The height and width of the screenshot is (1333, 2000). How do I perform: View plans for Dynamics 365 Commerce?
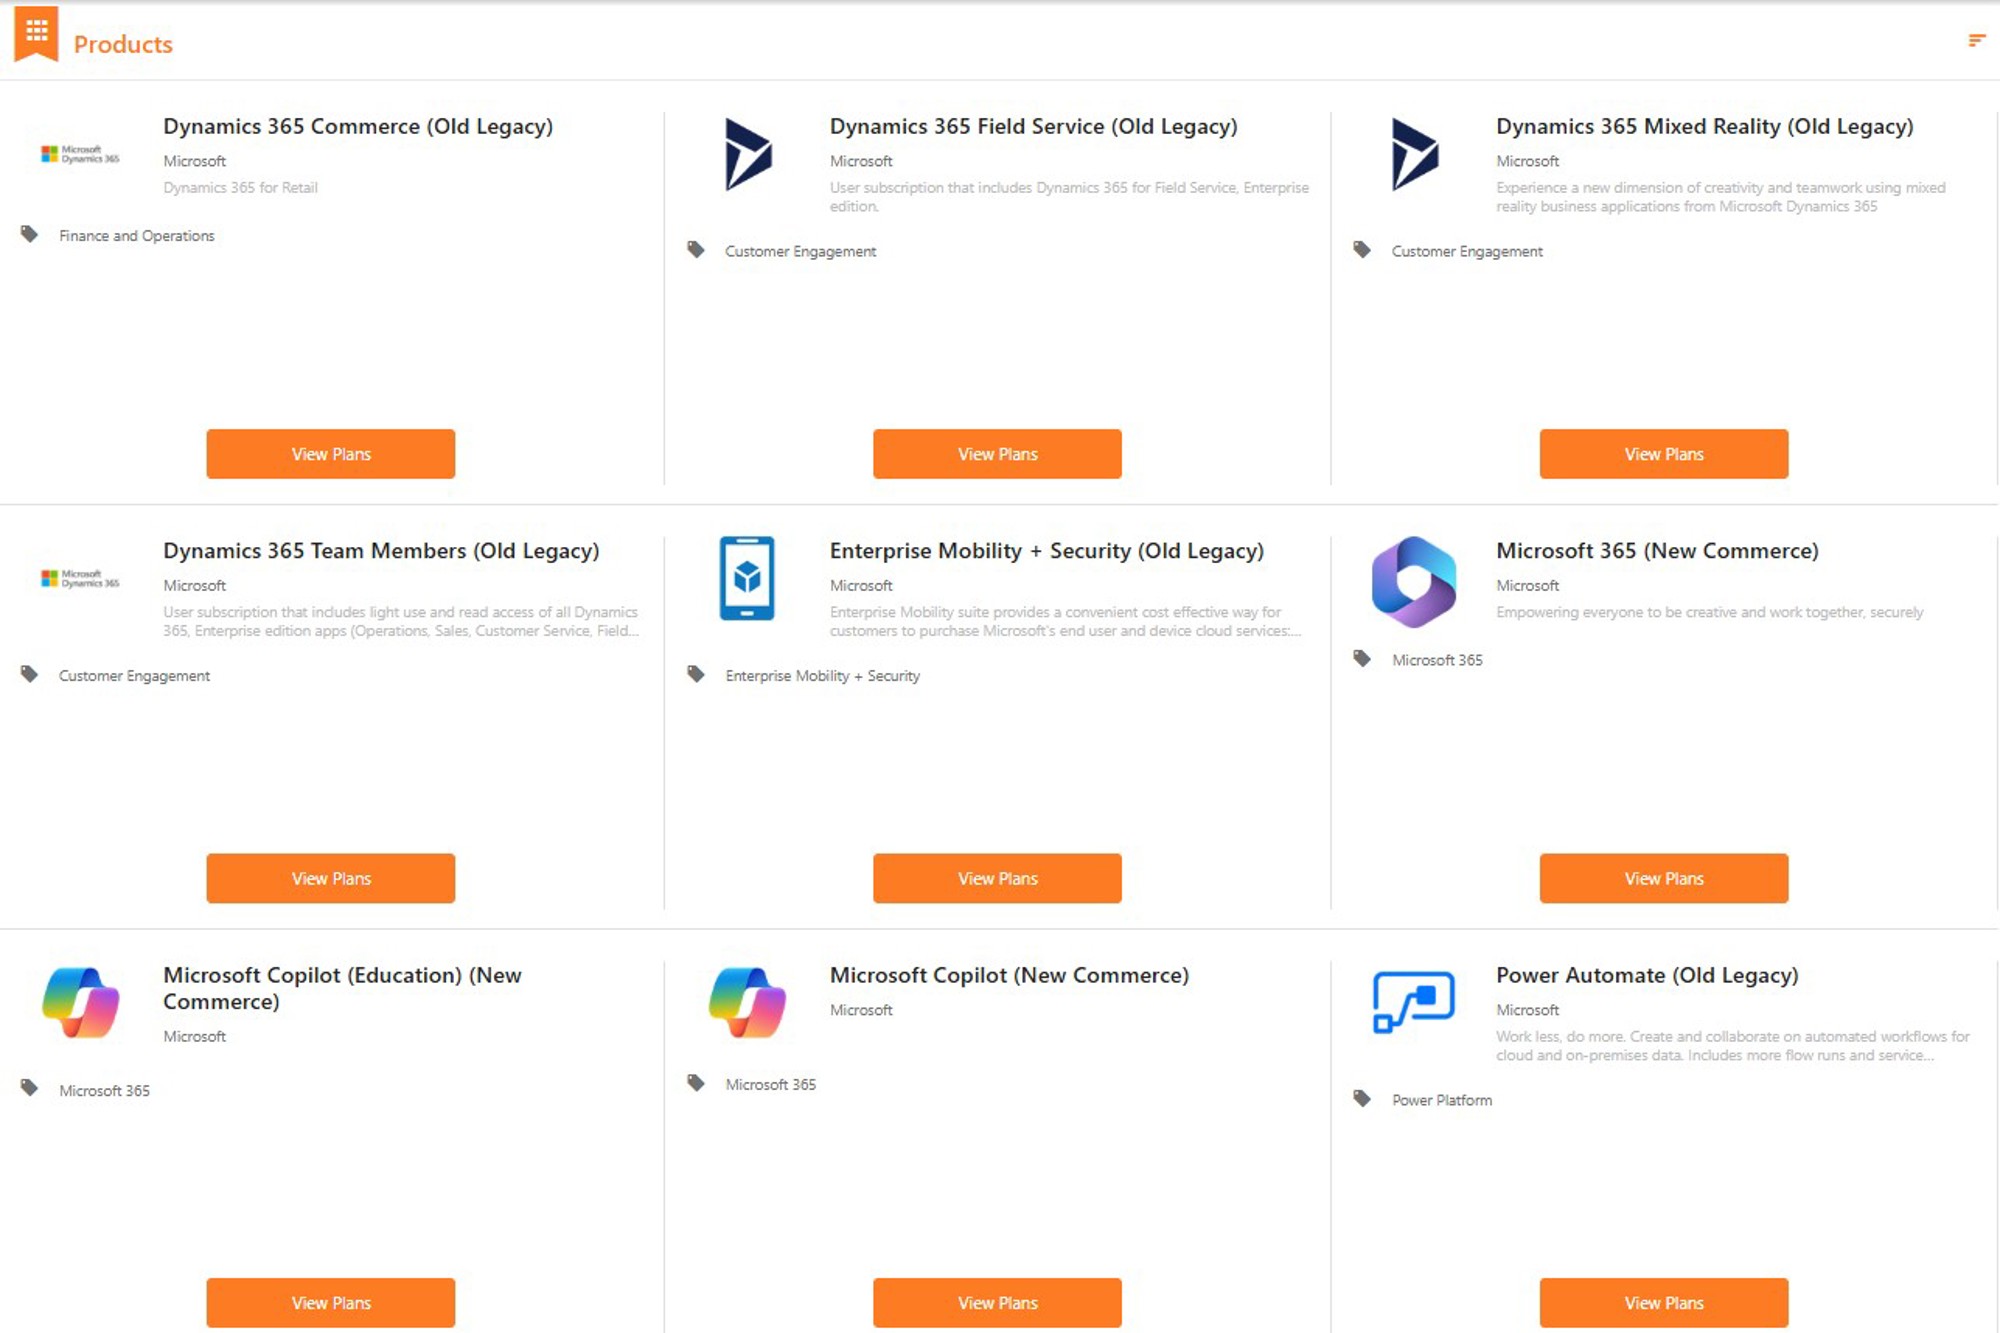331,454
